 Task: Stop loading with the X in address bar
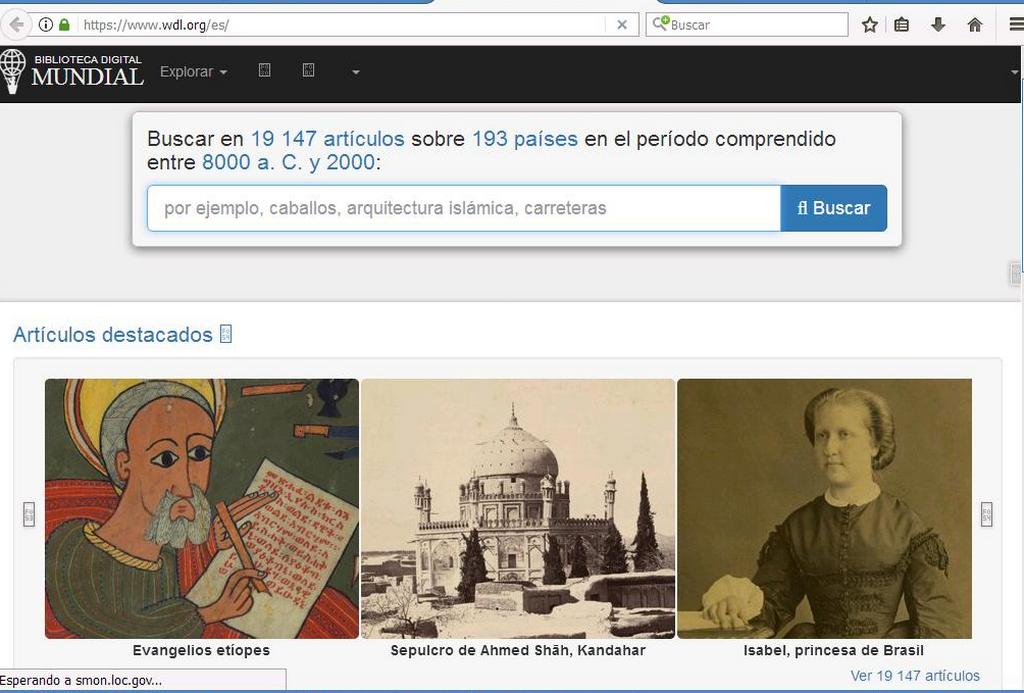coord(622,25)
